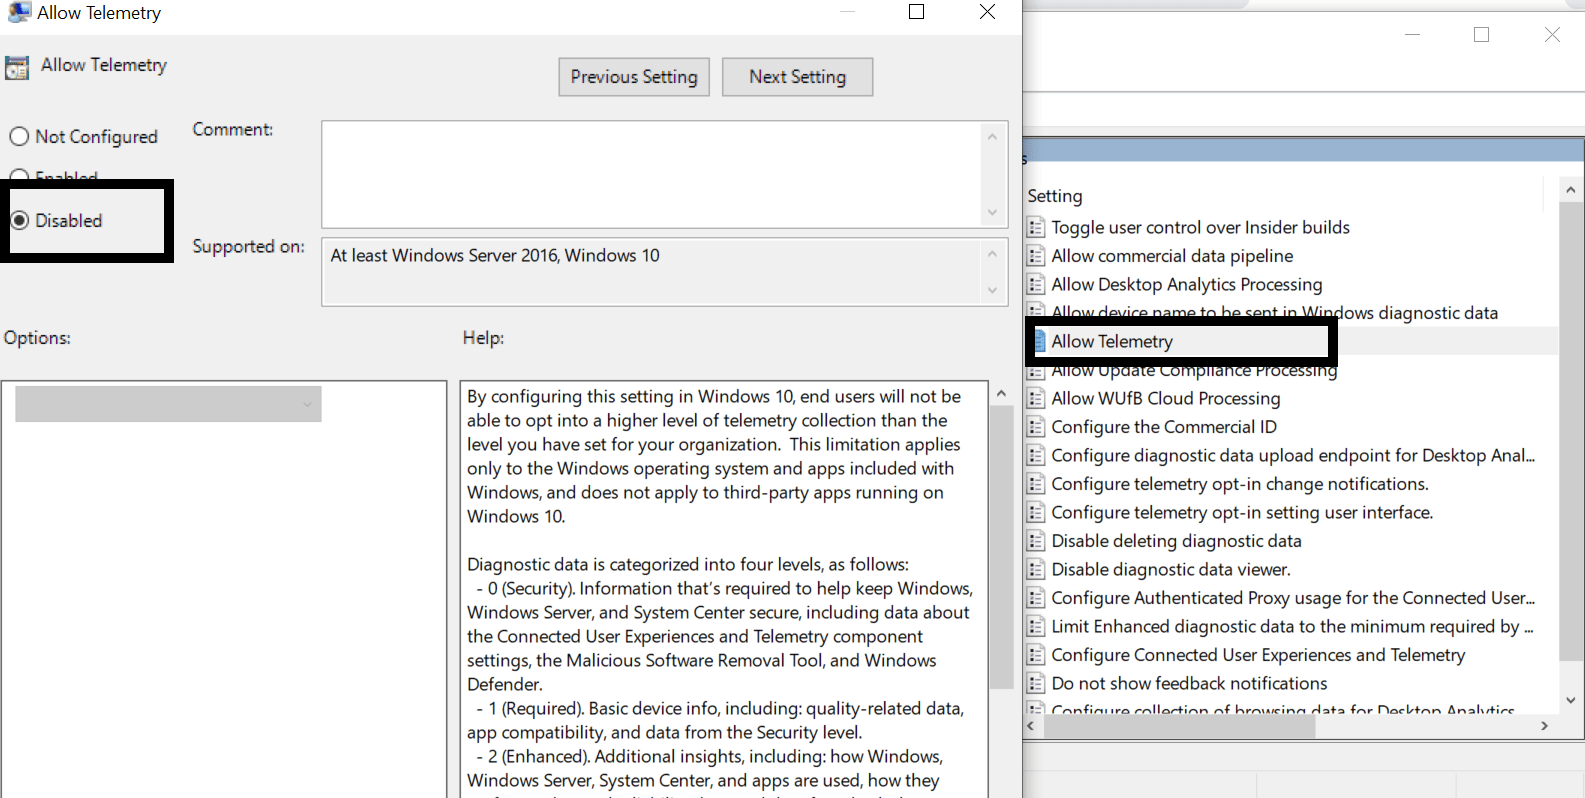Click icon beside Toggle user control over Insider builds

point(1036,228)
